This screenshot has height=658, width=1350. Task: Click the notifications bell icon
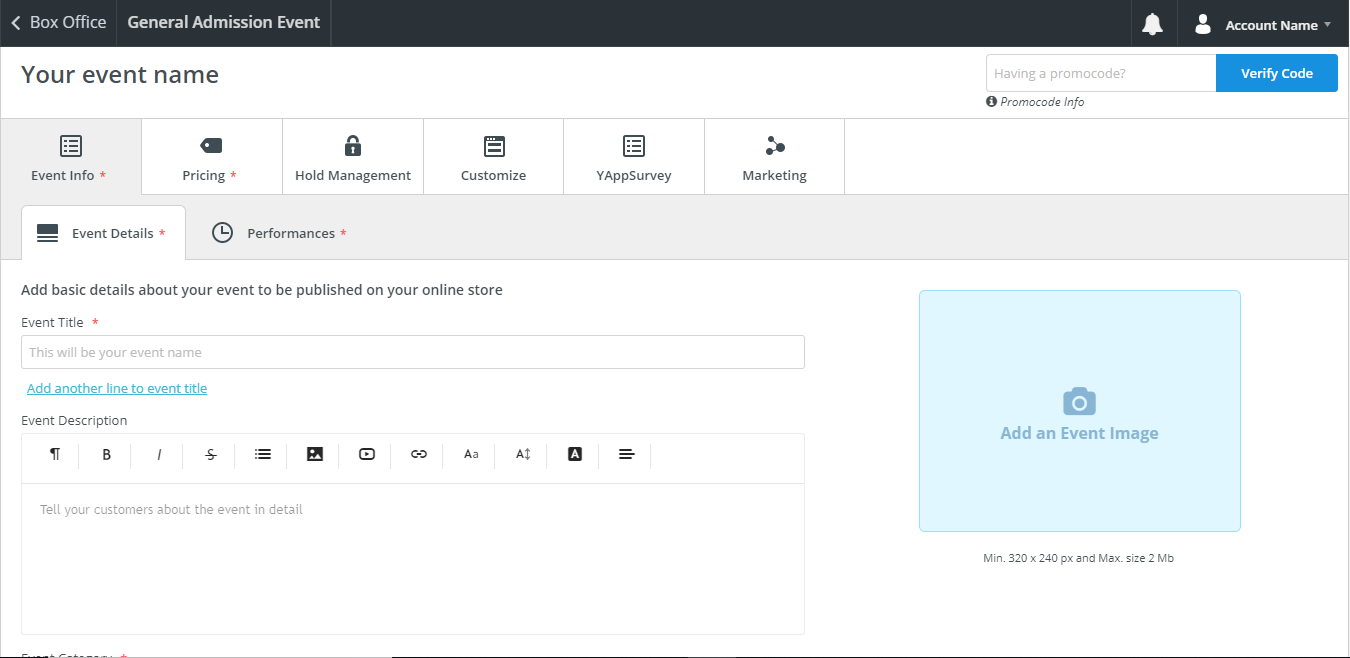click(1152, 24)
